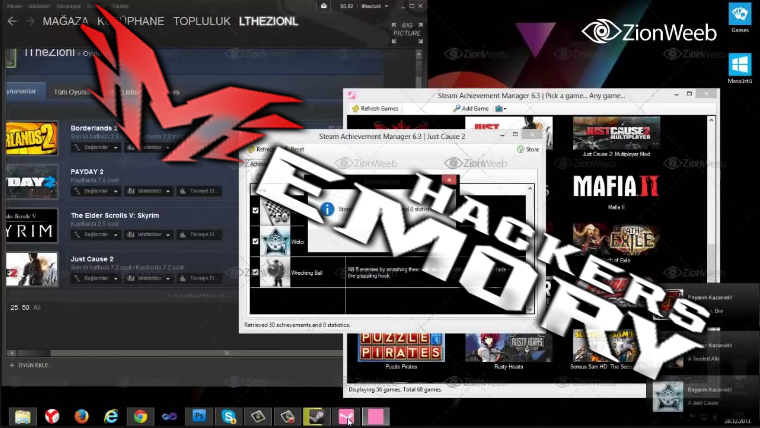This screenshot has width=760, height=428.
Task: Click the blue information icon in dialog
Action: [327, 209]
